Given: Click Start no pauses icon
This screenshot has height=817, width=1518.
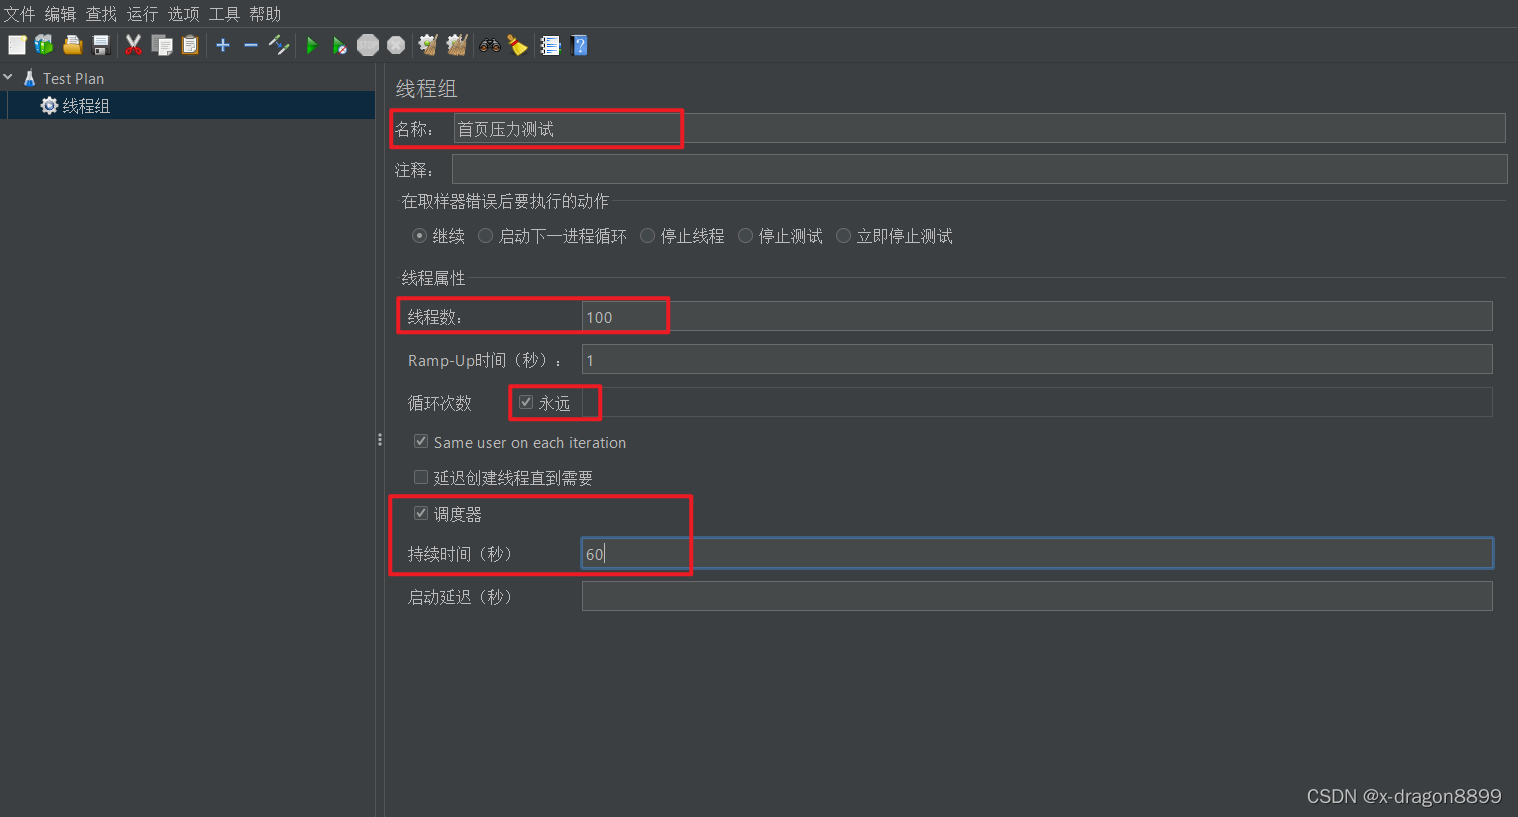Looking at the screenshot, I should click(x=340, y=45).
